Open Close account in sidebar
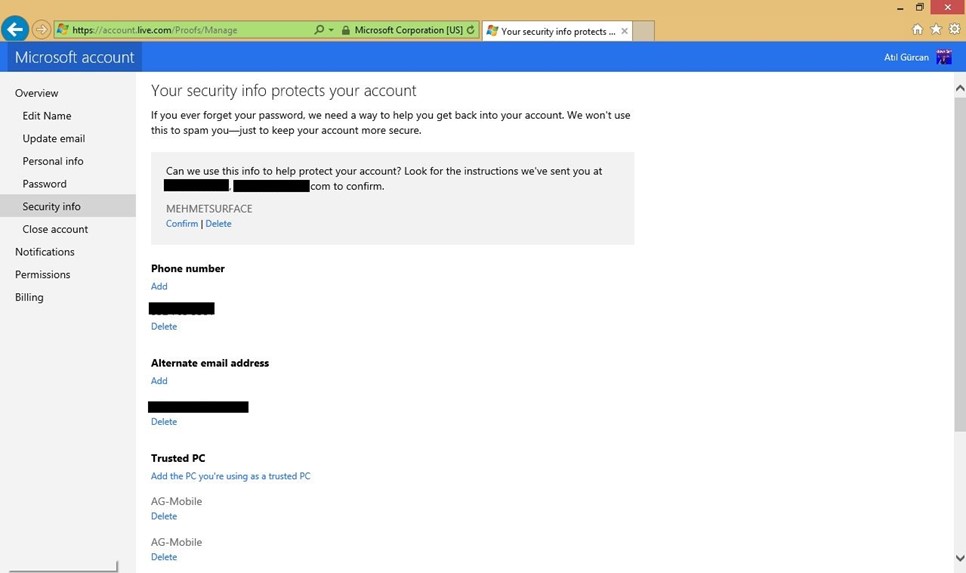Screen dimensions: 966x573 [x=55, y=229]
